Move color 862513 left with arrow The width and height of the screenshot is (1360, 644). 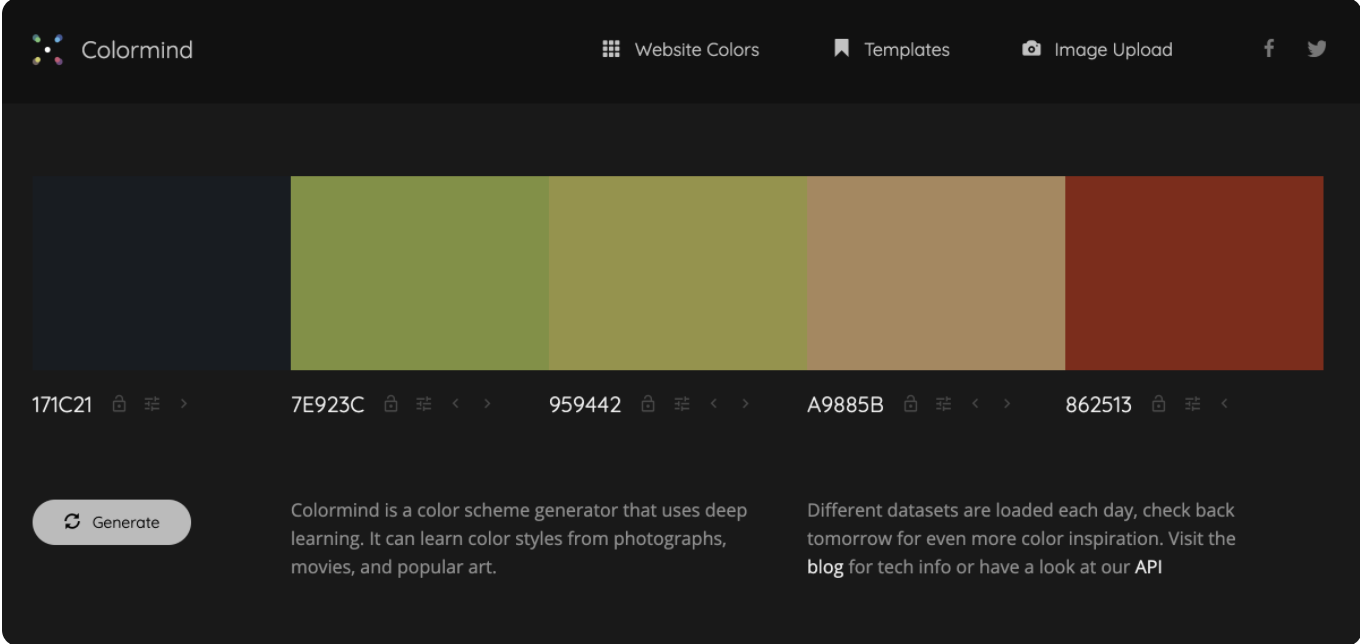[x=1224, y=404]
